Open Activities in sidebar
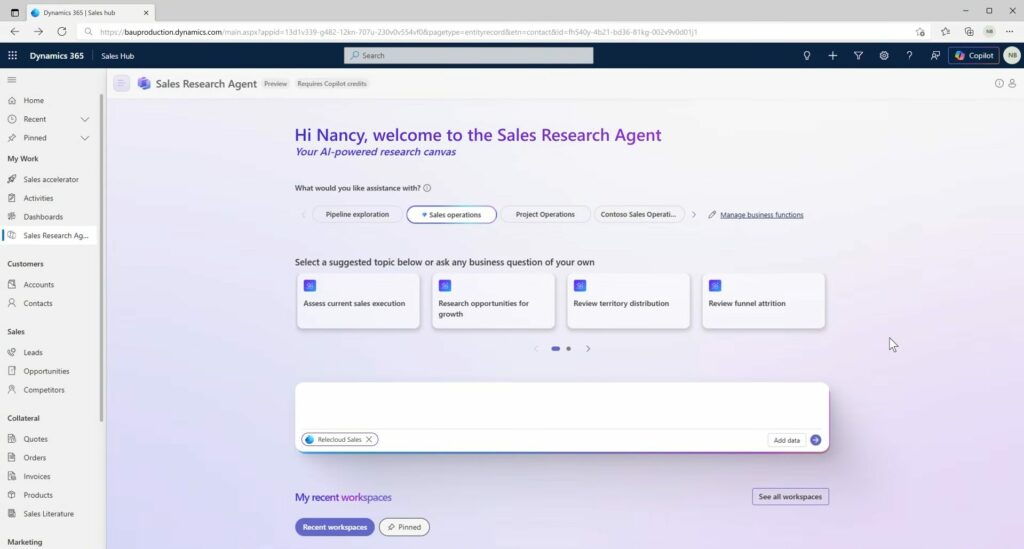Screen dimensions: 1024x549 point(38,198)
